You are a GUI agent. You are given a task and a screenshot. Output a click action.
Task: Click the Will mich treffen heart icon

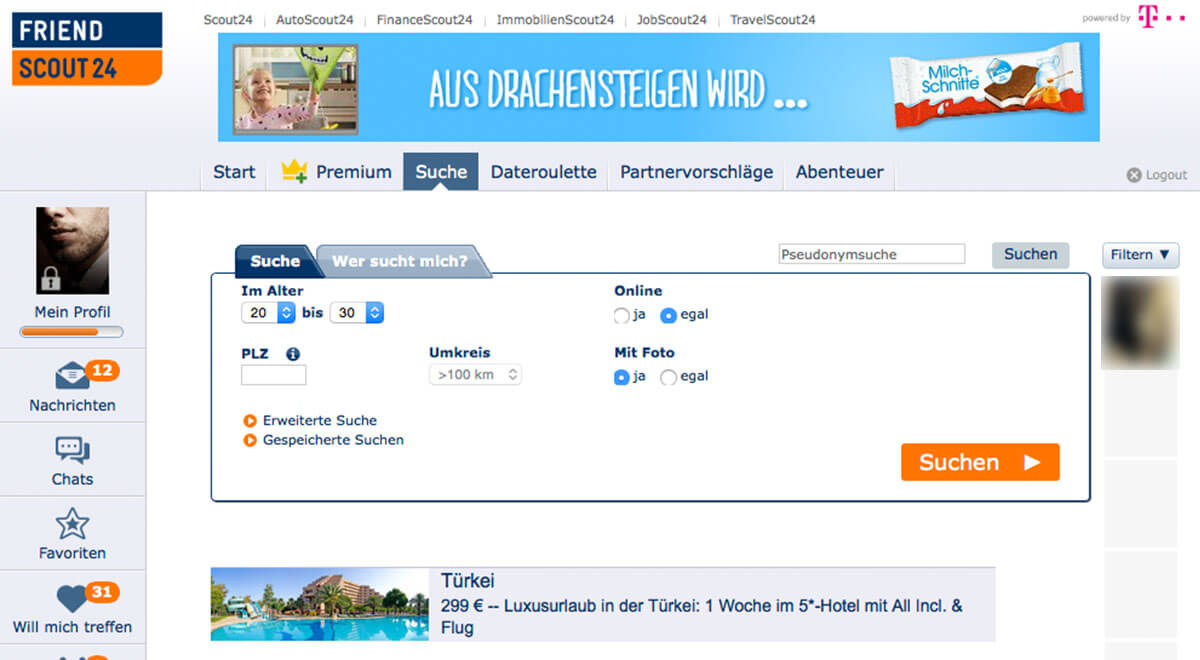[x=72, y=599]
